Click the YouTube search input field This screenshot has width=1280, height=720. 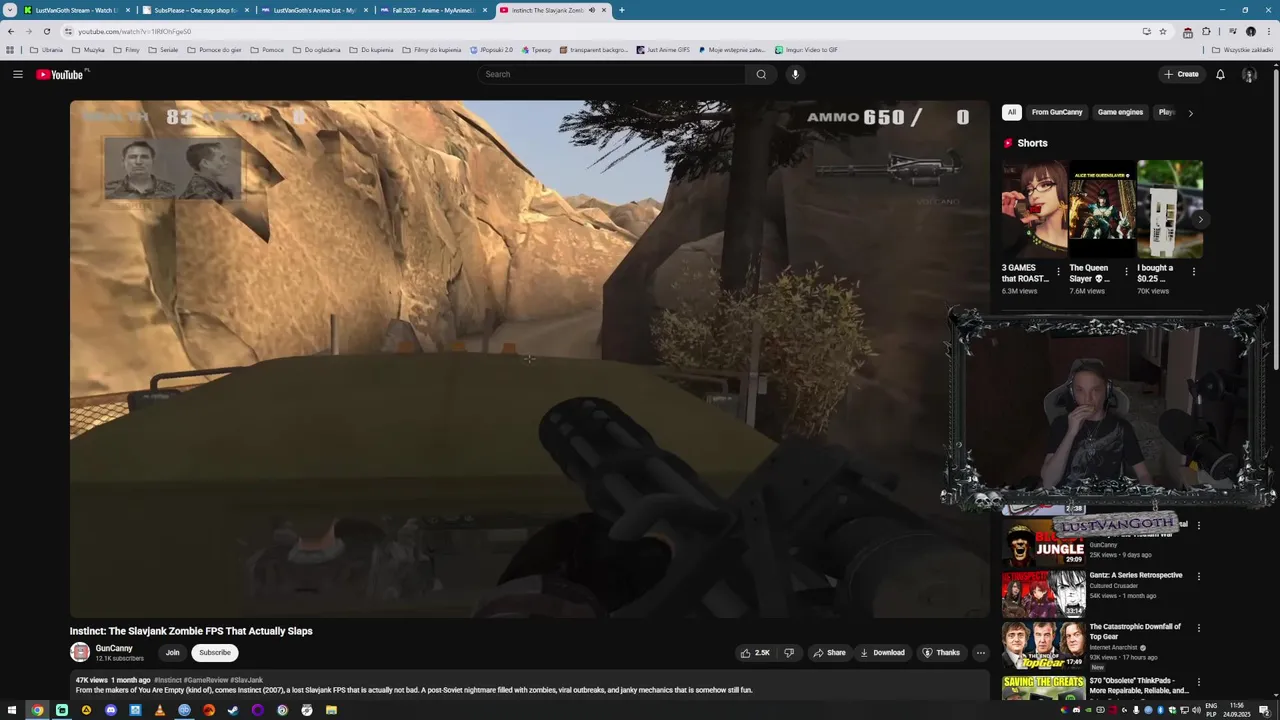click(x=611, y=74)
